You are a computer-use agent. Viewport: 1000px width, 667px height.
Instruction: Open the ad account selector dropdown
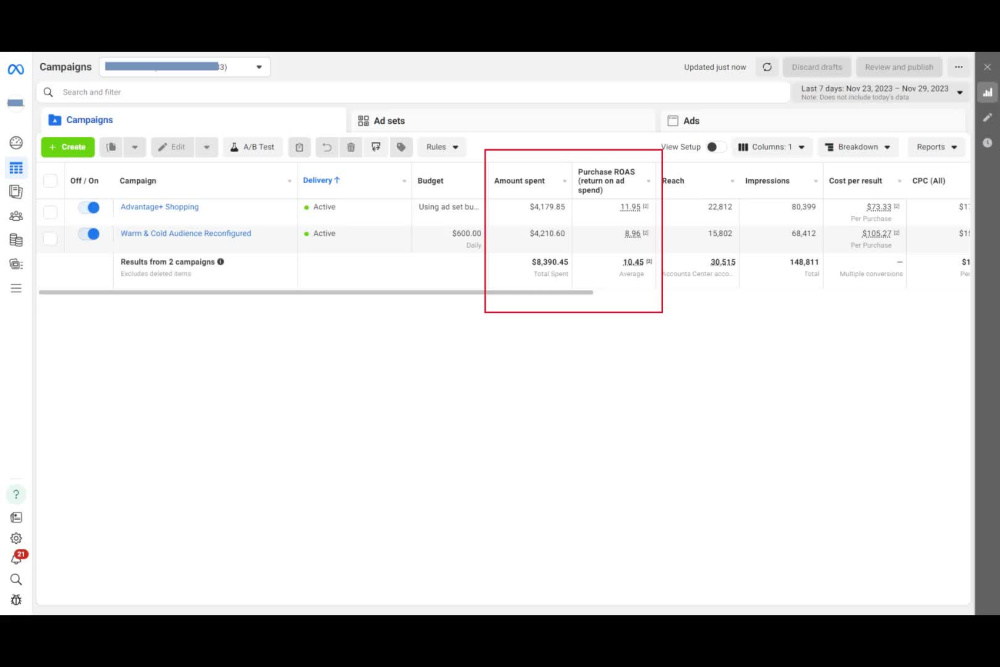[184, 67]
